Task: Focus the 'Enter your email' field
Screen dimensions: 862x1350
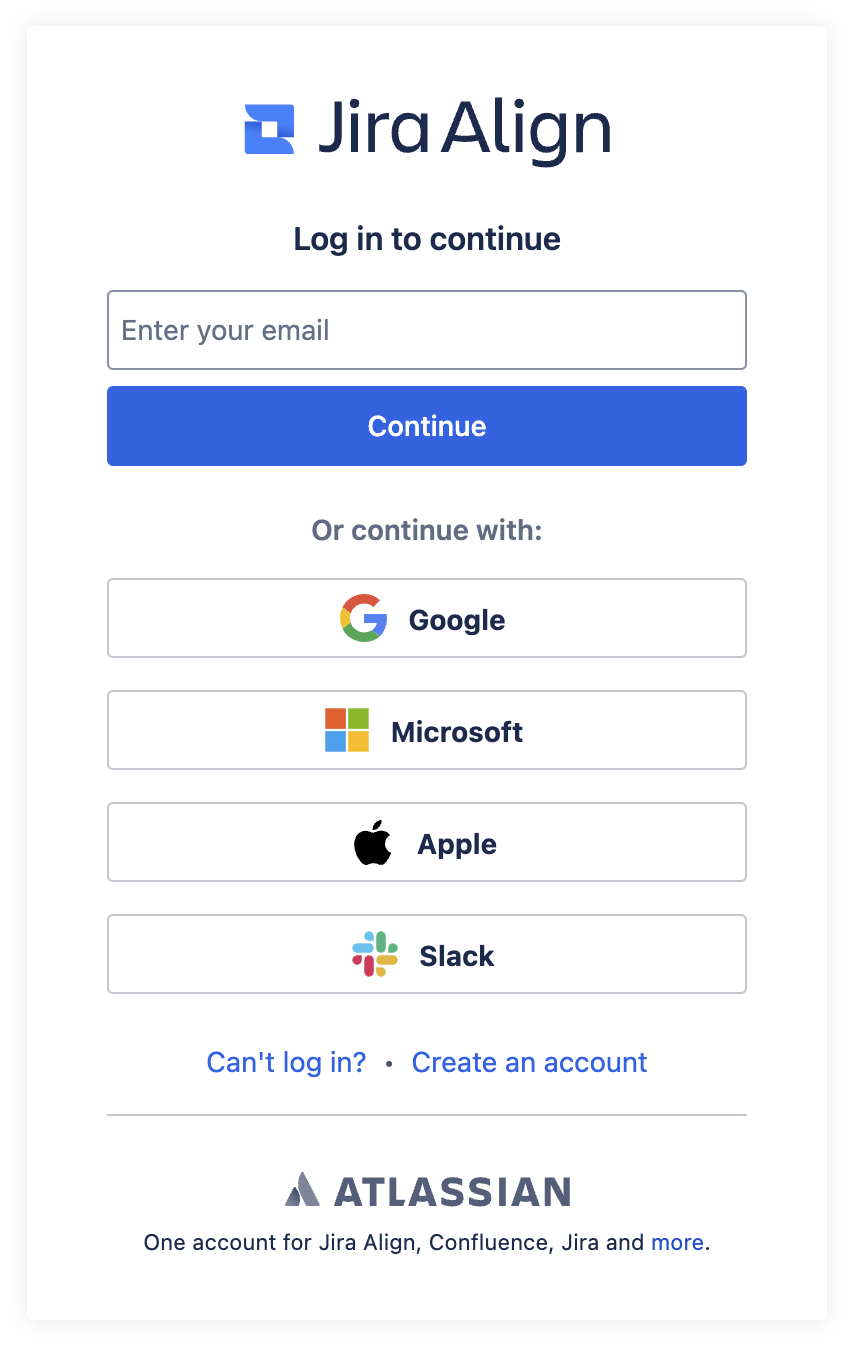Action: point(427,330)
